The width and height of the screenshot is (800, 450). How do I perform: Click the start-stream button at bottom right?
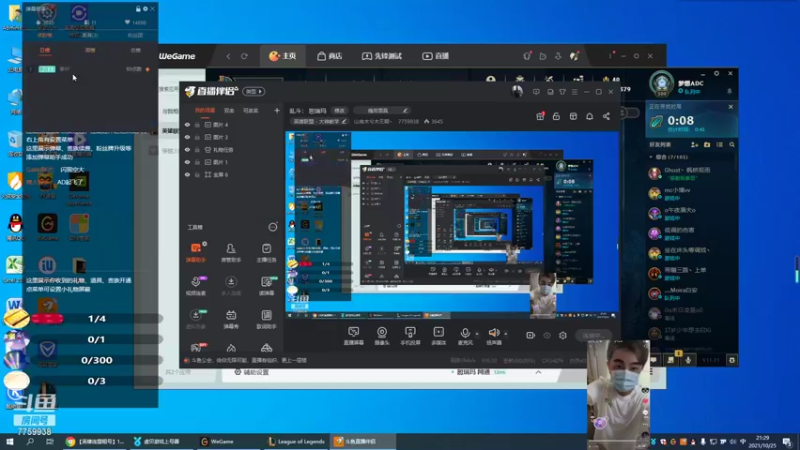[x=593, y=335]
